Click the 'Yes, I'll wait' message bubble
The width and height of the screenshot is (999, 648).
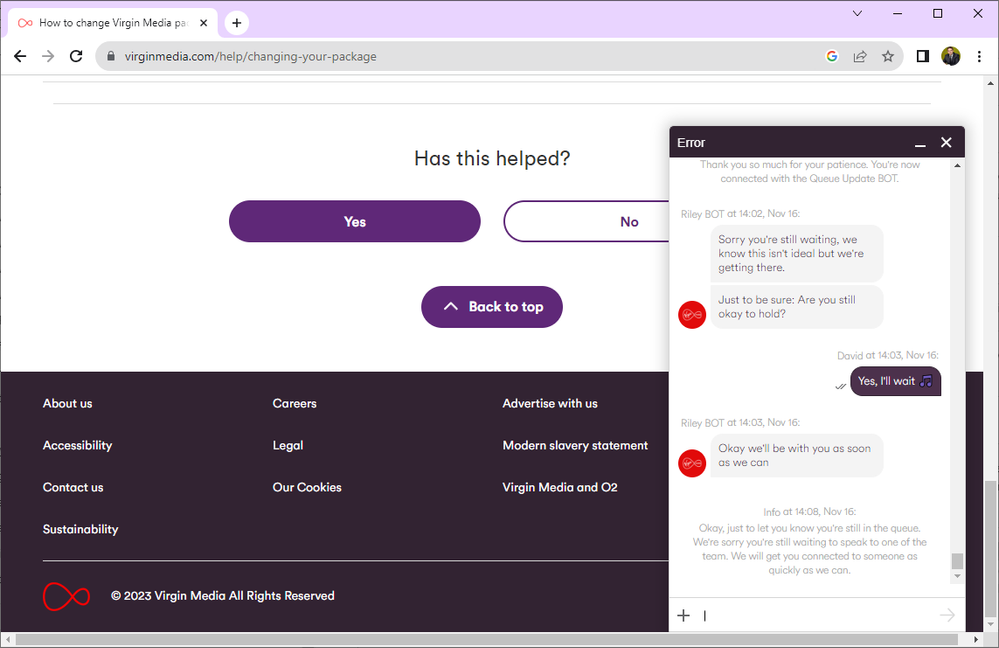[x=895, y=381]
